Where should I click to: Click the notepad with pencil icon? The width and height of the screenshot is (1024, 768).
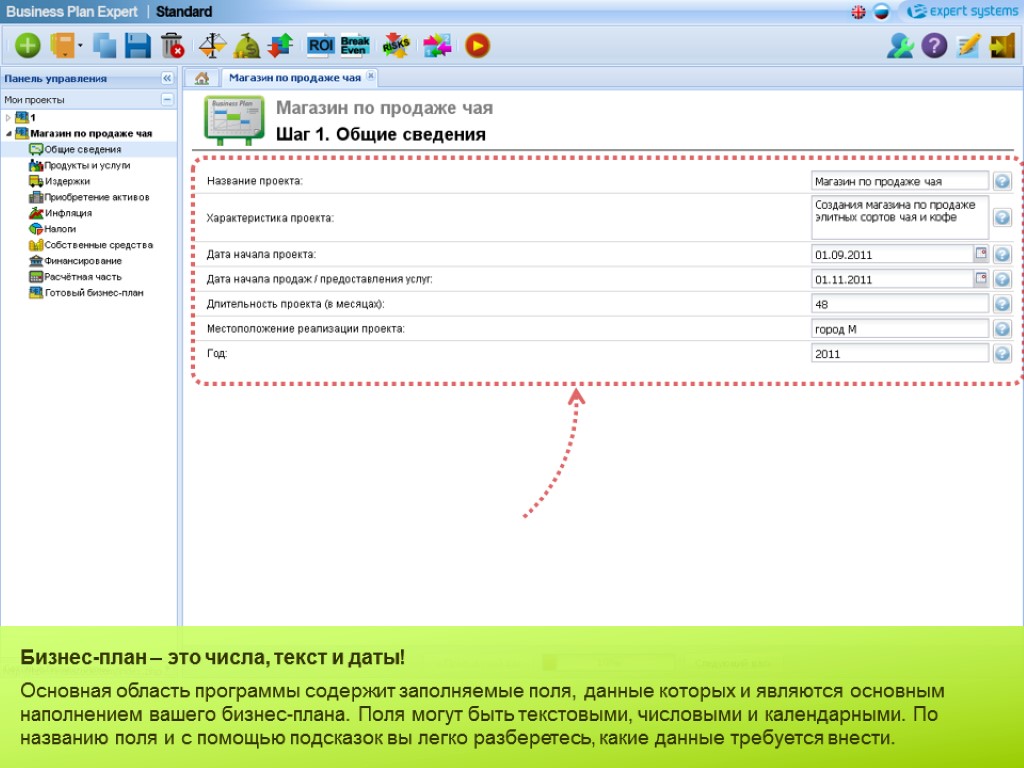click(968, 46)
